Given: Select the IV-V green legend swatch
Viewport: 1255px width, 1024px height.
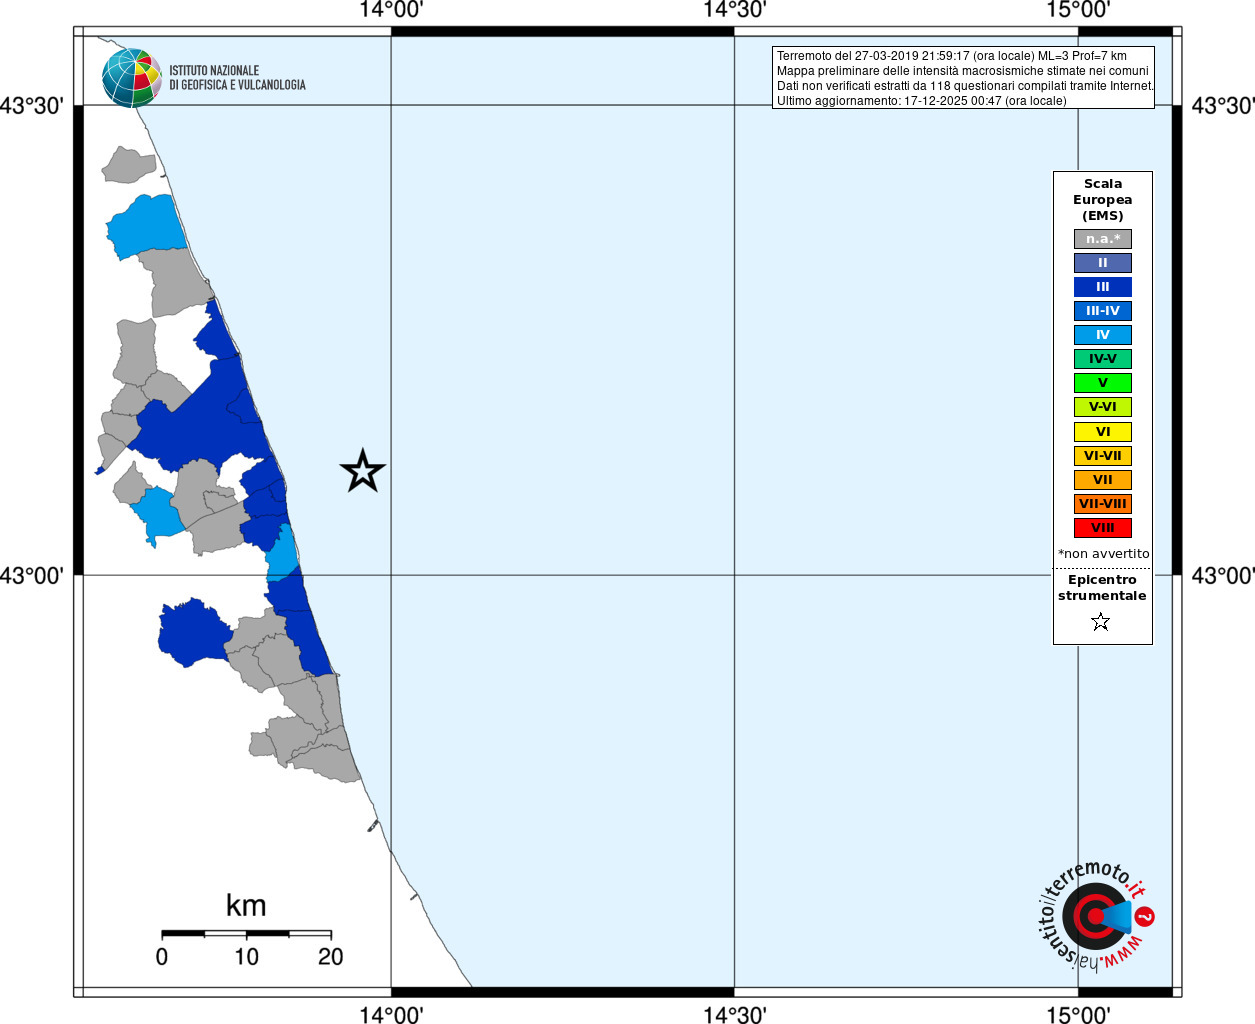Looking at the screenshot, I should point(1103,359).
